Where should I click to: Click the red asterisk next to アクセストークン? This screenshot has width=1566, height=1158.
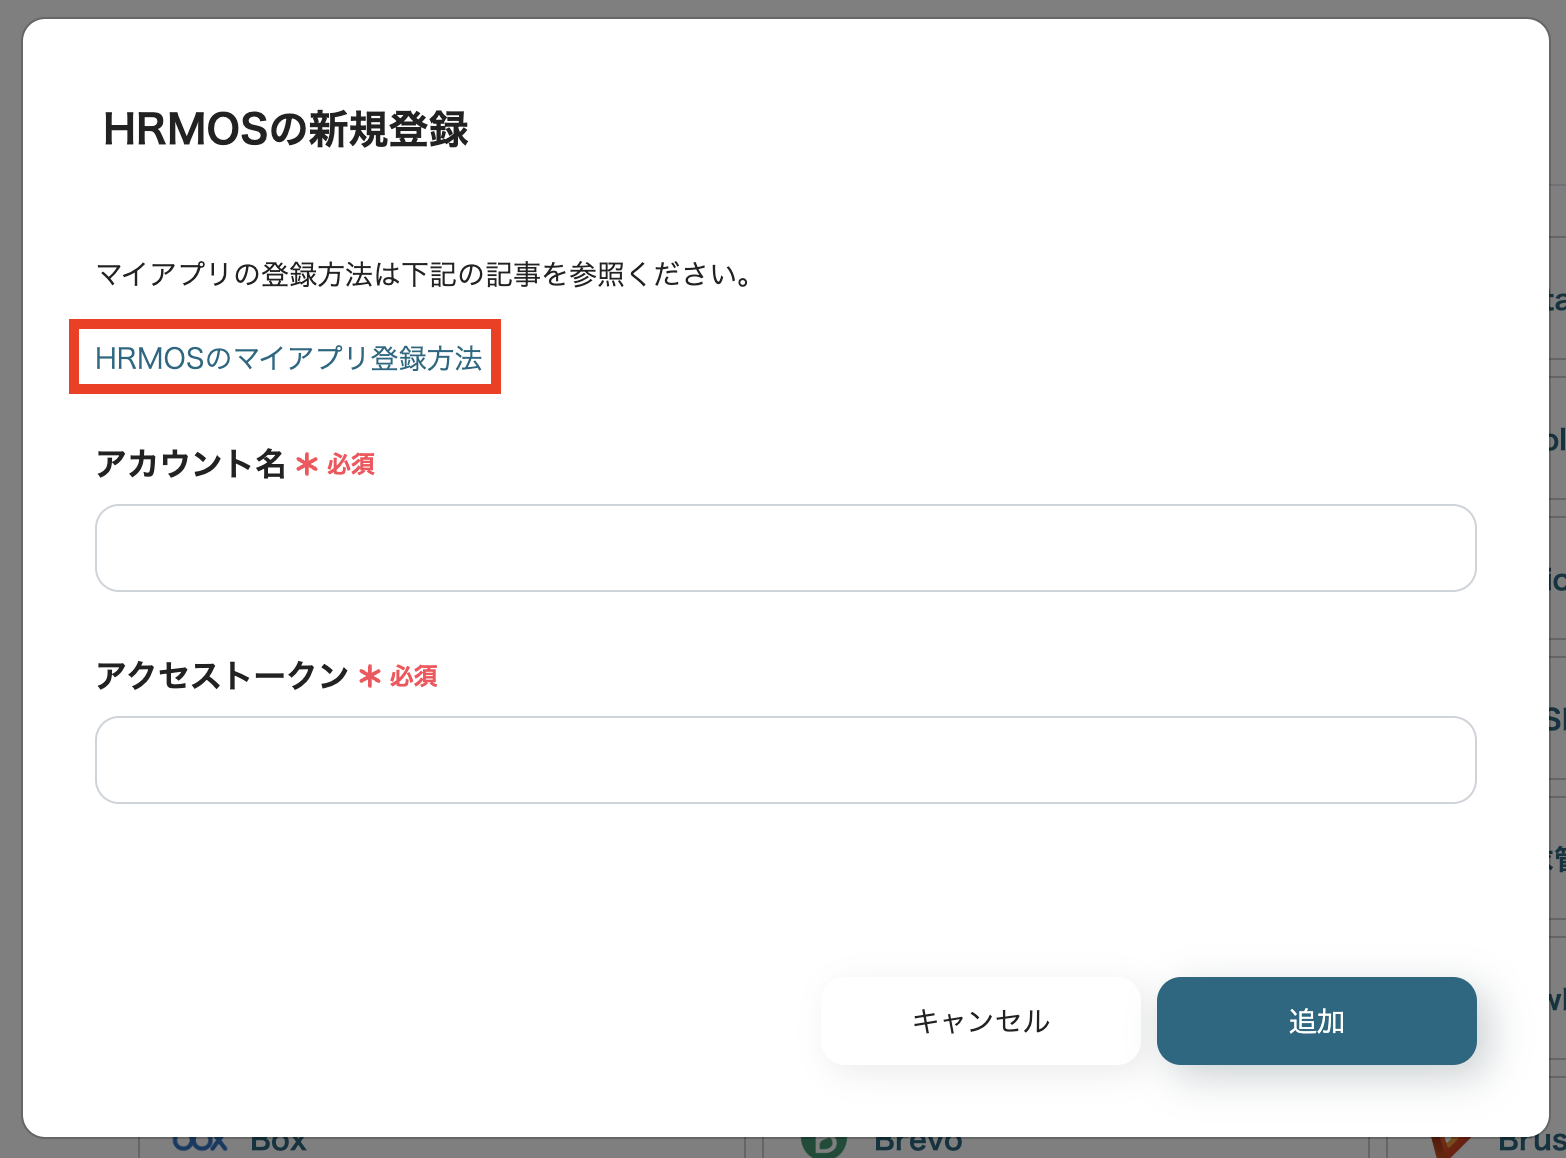(x=369, y=676)
